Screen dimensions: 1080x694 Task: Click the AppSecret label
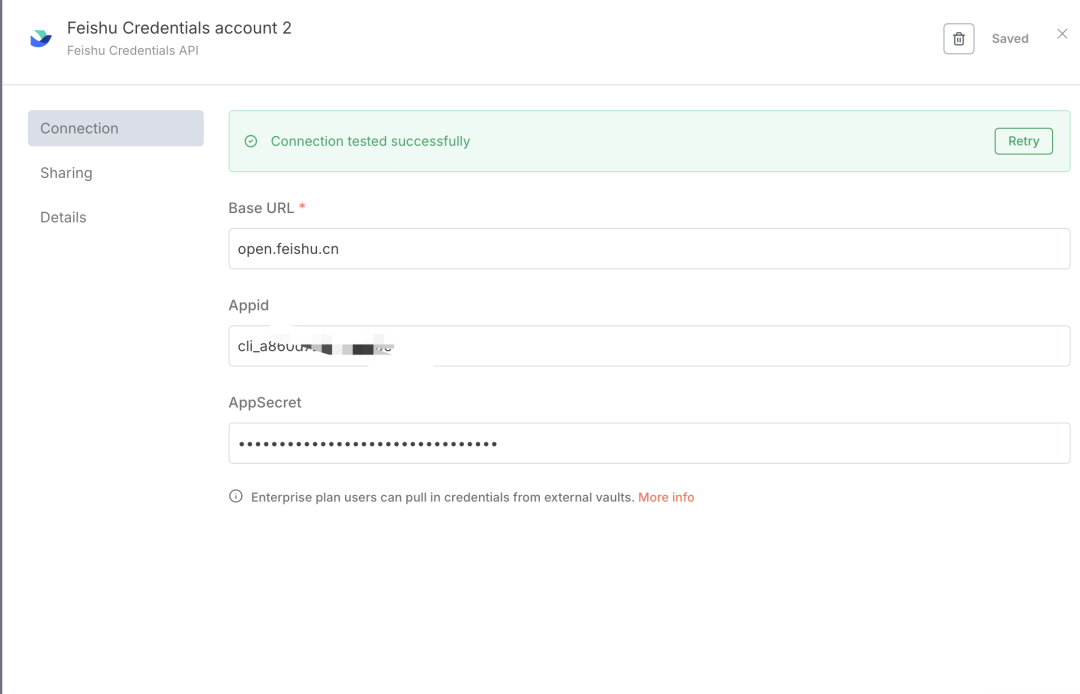(265, 402)
